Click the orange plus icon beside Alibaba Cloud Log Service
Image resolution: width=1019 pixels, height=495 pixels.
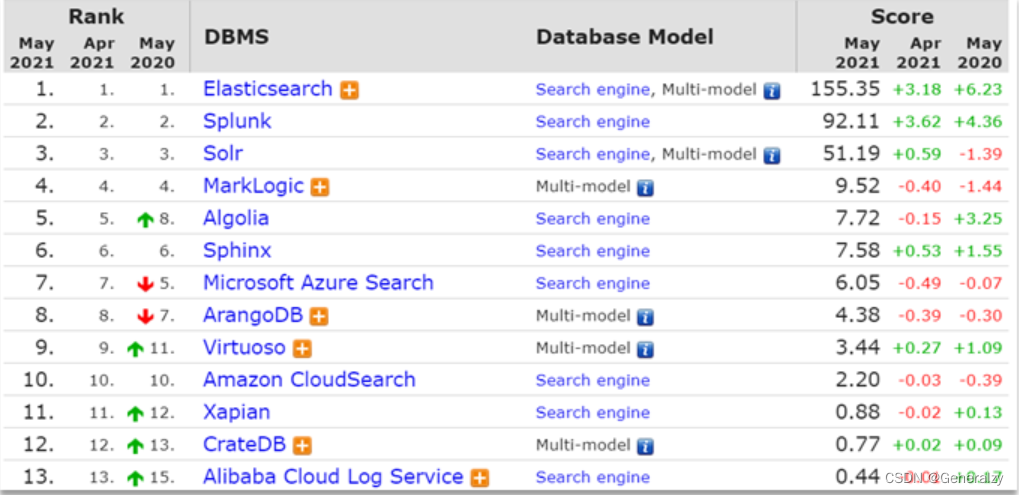tap(480, 479)
